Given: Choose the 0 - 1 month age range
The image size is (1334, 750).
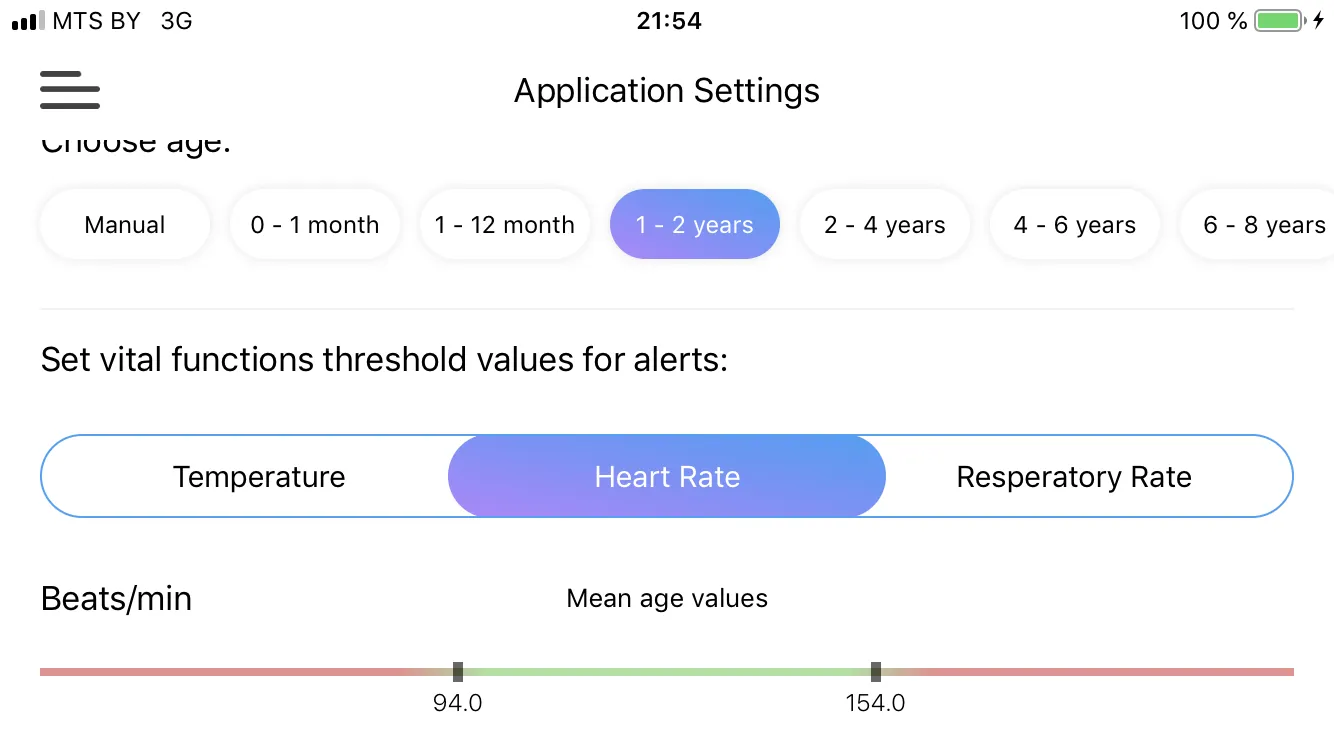Looking at the screenshot, I should [x=315, y=225].
